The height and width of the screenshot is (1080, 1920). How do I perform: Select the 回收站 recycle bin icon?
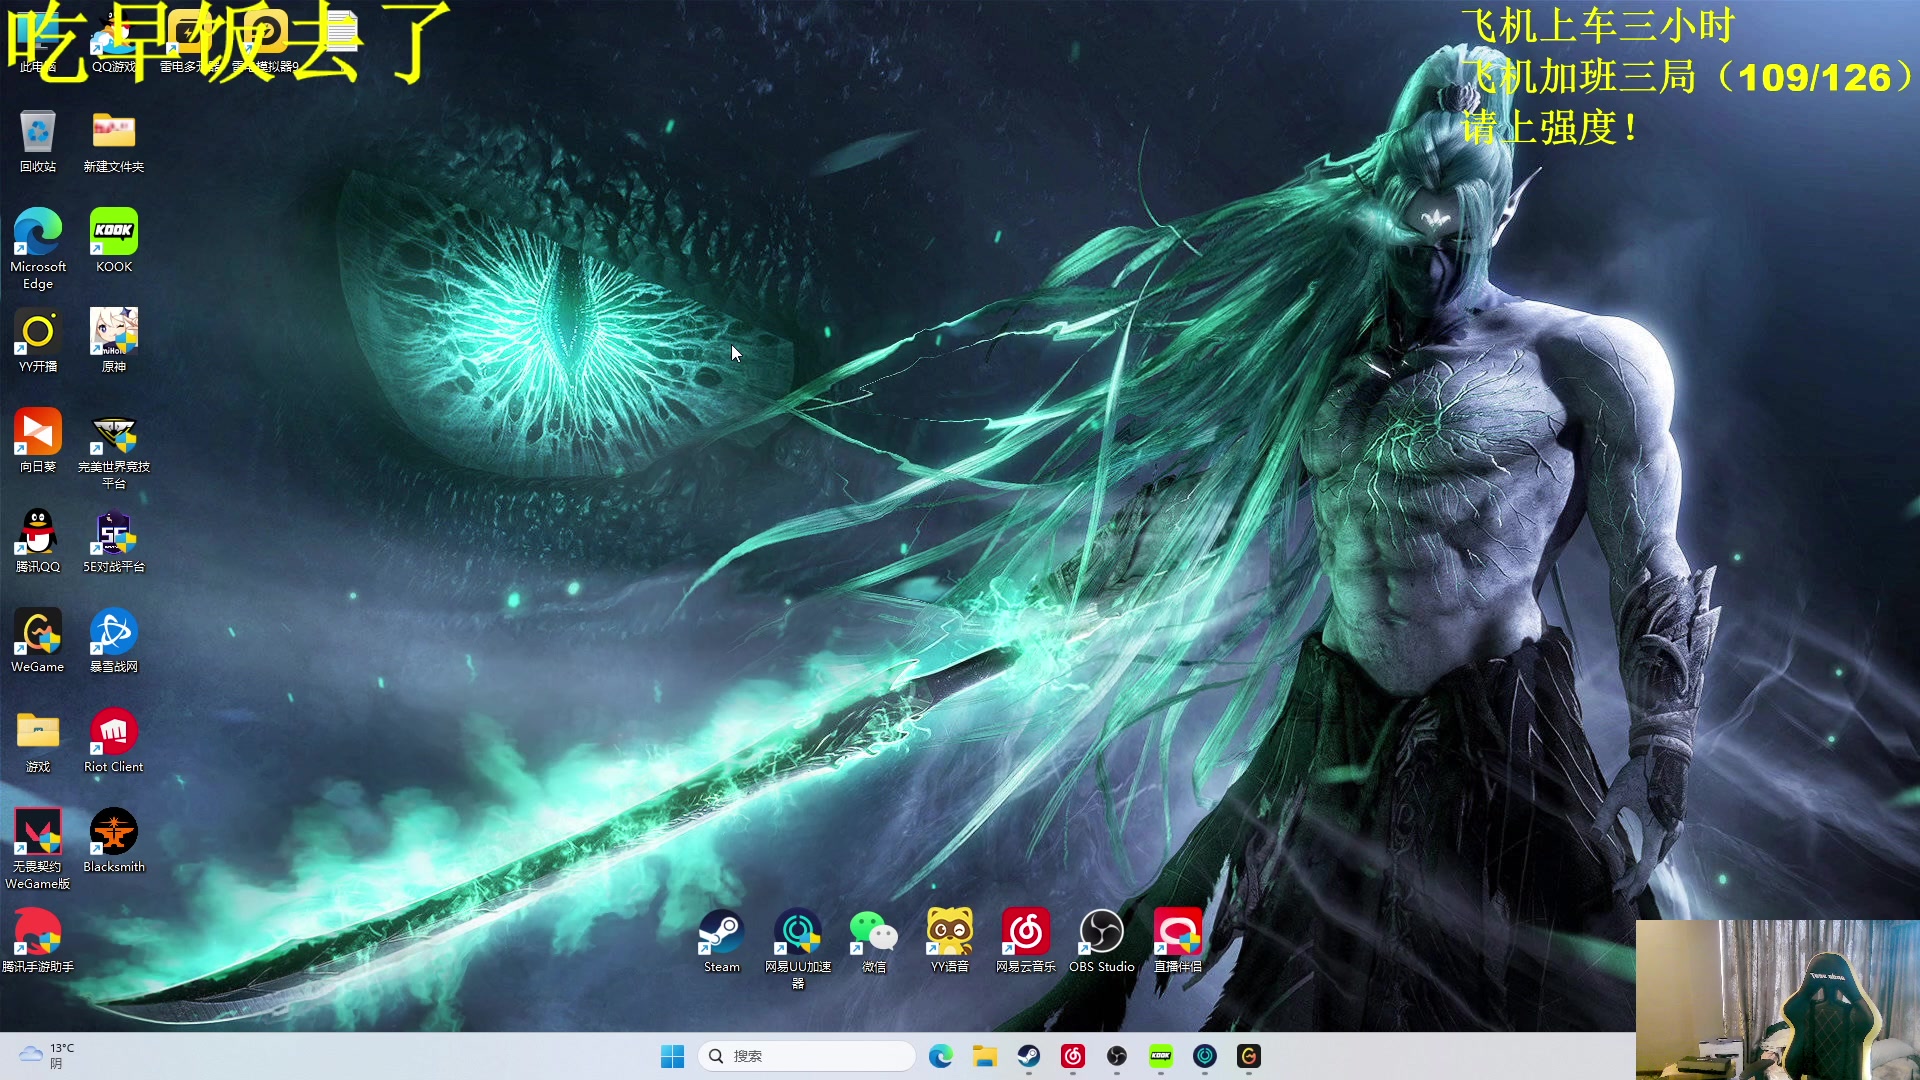pyautogui.click(x=38, y=133)
